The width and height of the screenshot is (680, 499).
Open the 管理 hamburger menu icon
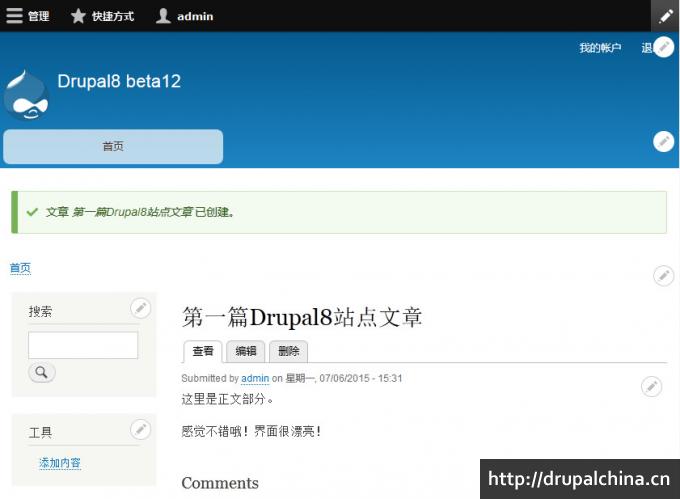[x=14, y=16]
